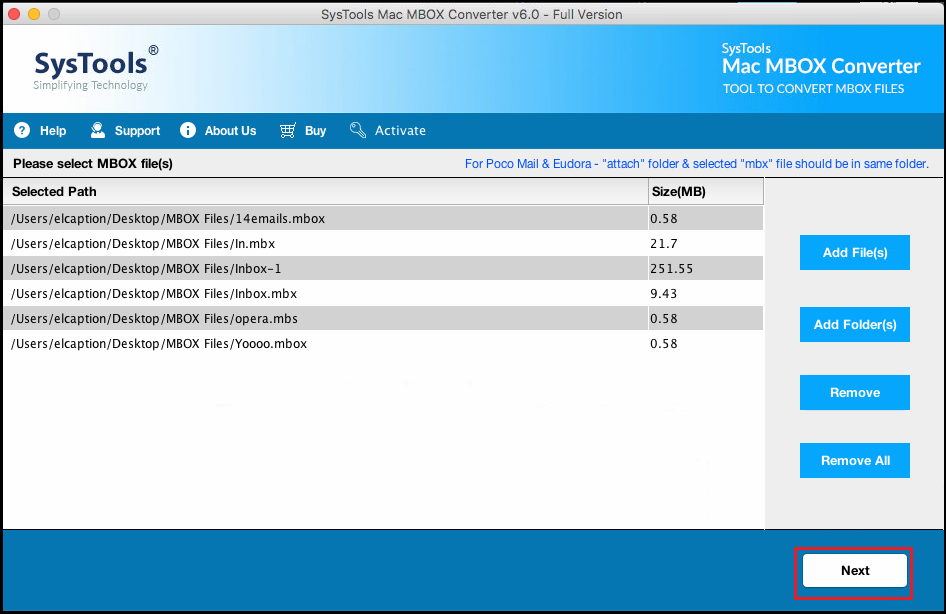The width and height of the screenshot is (946, 614).
Task: Close the window with red button
Action: (14, 14)
